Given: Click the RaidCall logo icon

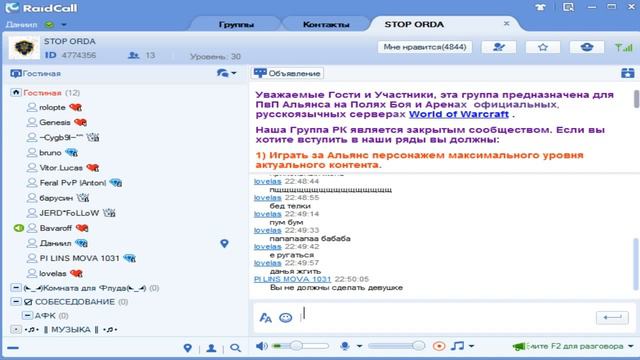Looking at the screenshot, I should pos(12,7).
